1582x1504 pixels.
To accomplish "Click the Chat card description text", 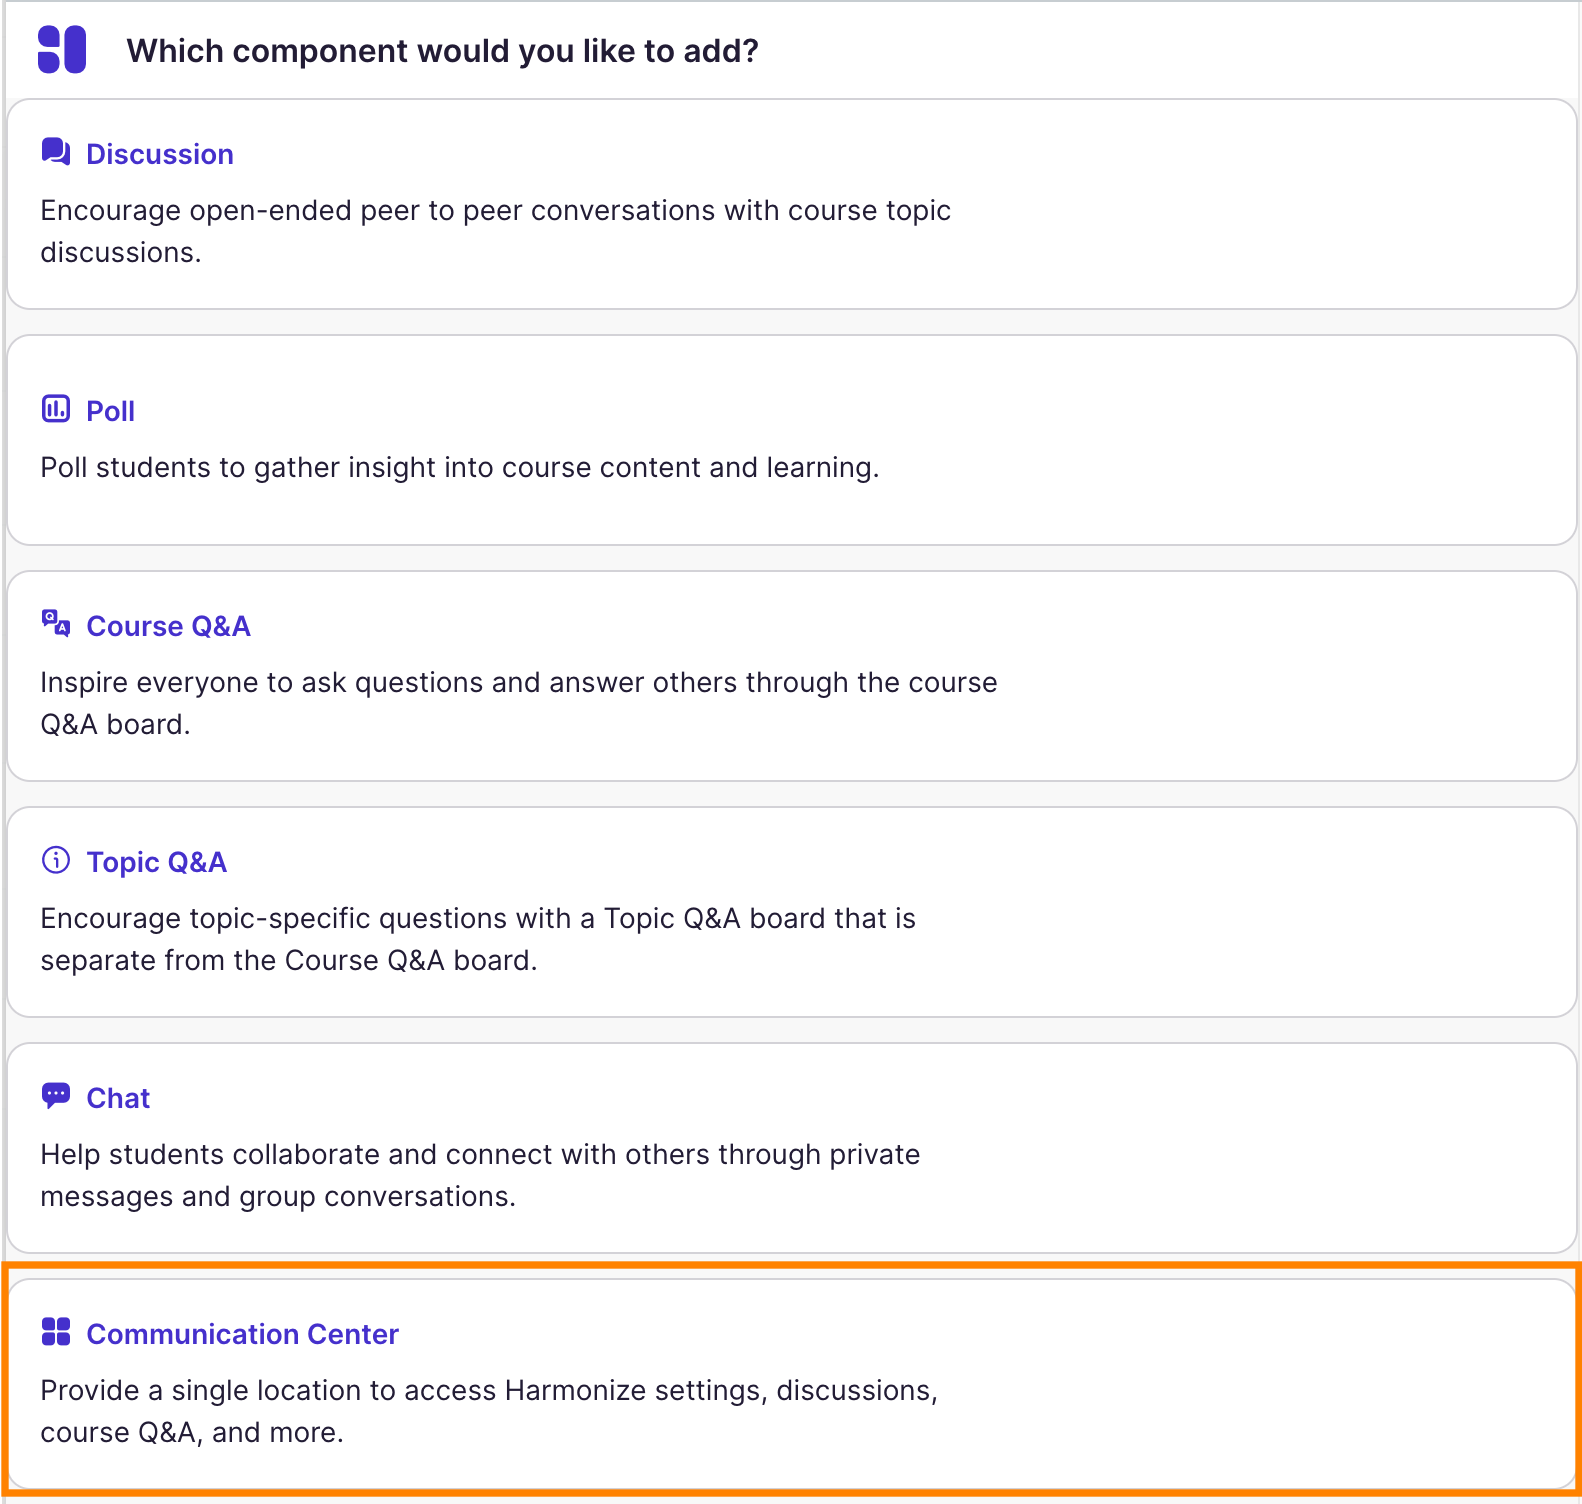I will pos(480,1175).
